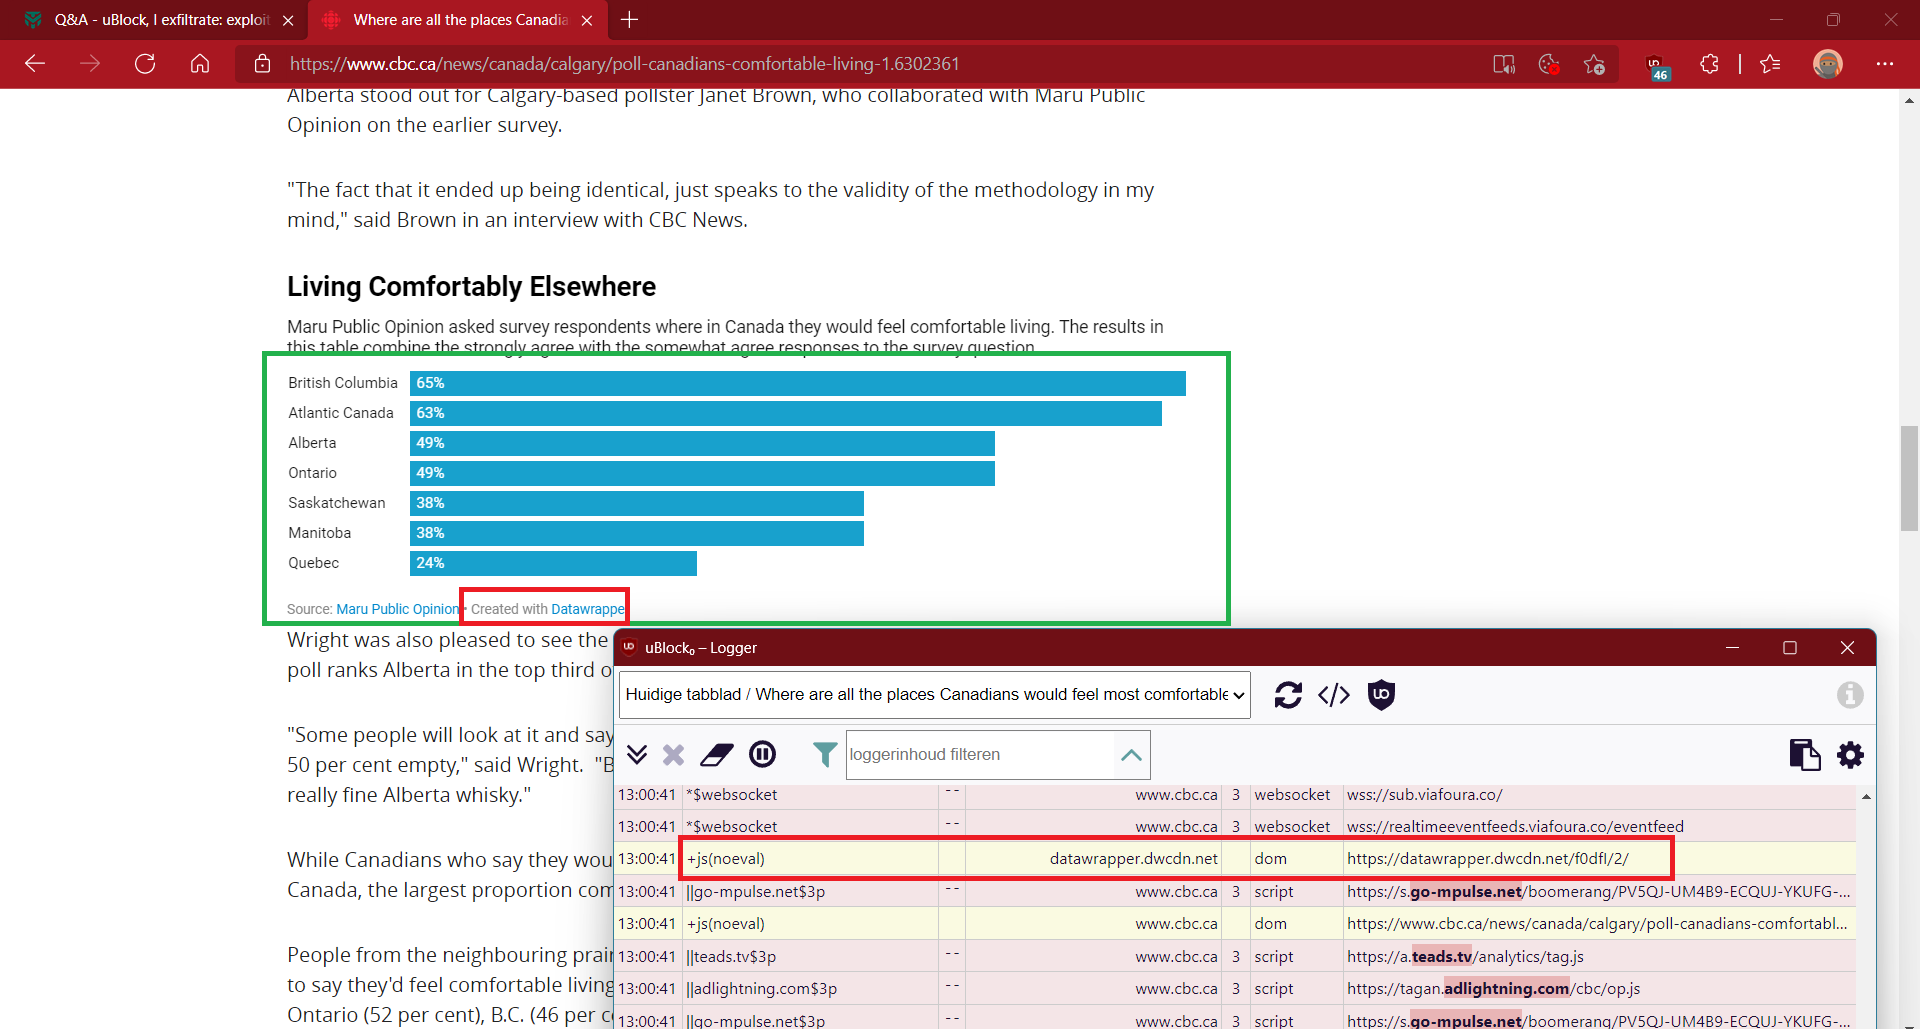
Task: Pause the logger
Action: click(762, 754)
